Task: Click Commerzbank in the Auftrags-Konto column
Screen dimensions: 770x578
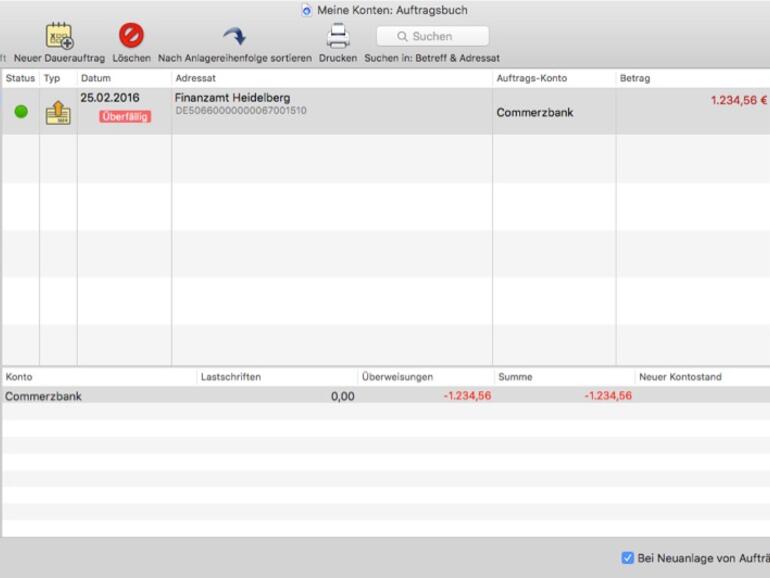Action: [x=535, y=112]
